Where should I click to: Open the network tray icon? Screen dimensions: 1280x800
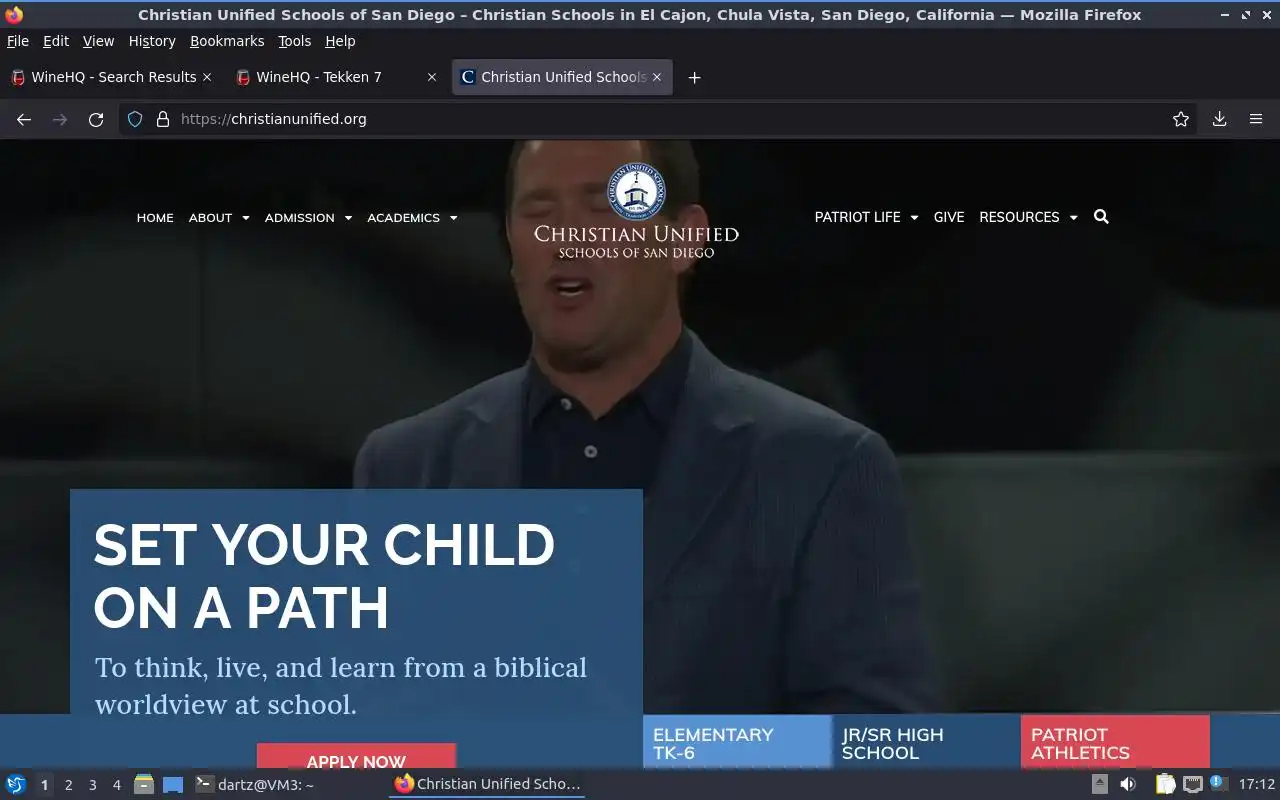coord(1192,784)
